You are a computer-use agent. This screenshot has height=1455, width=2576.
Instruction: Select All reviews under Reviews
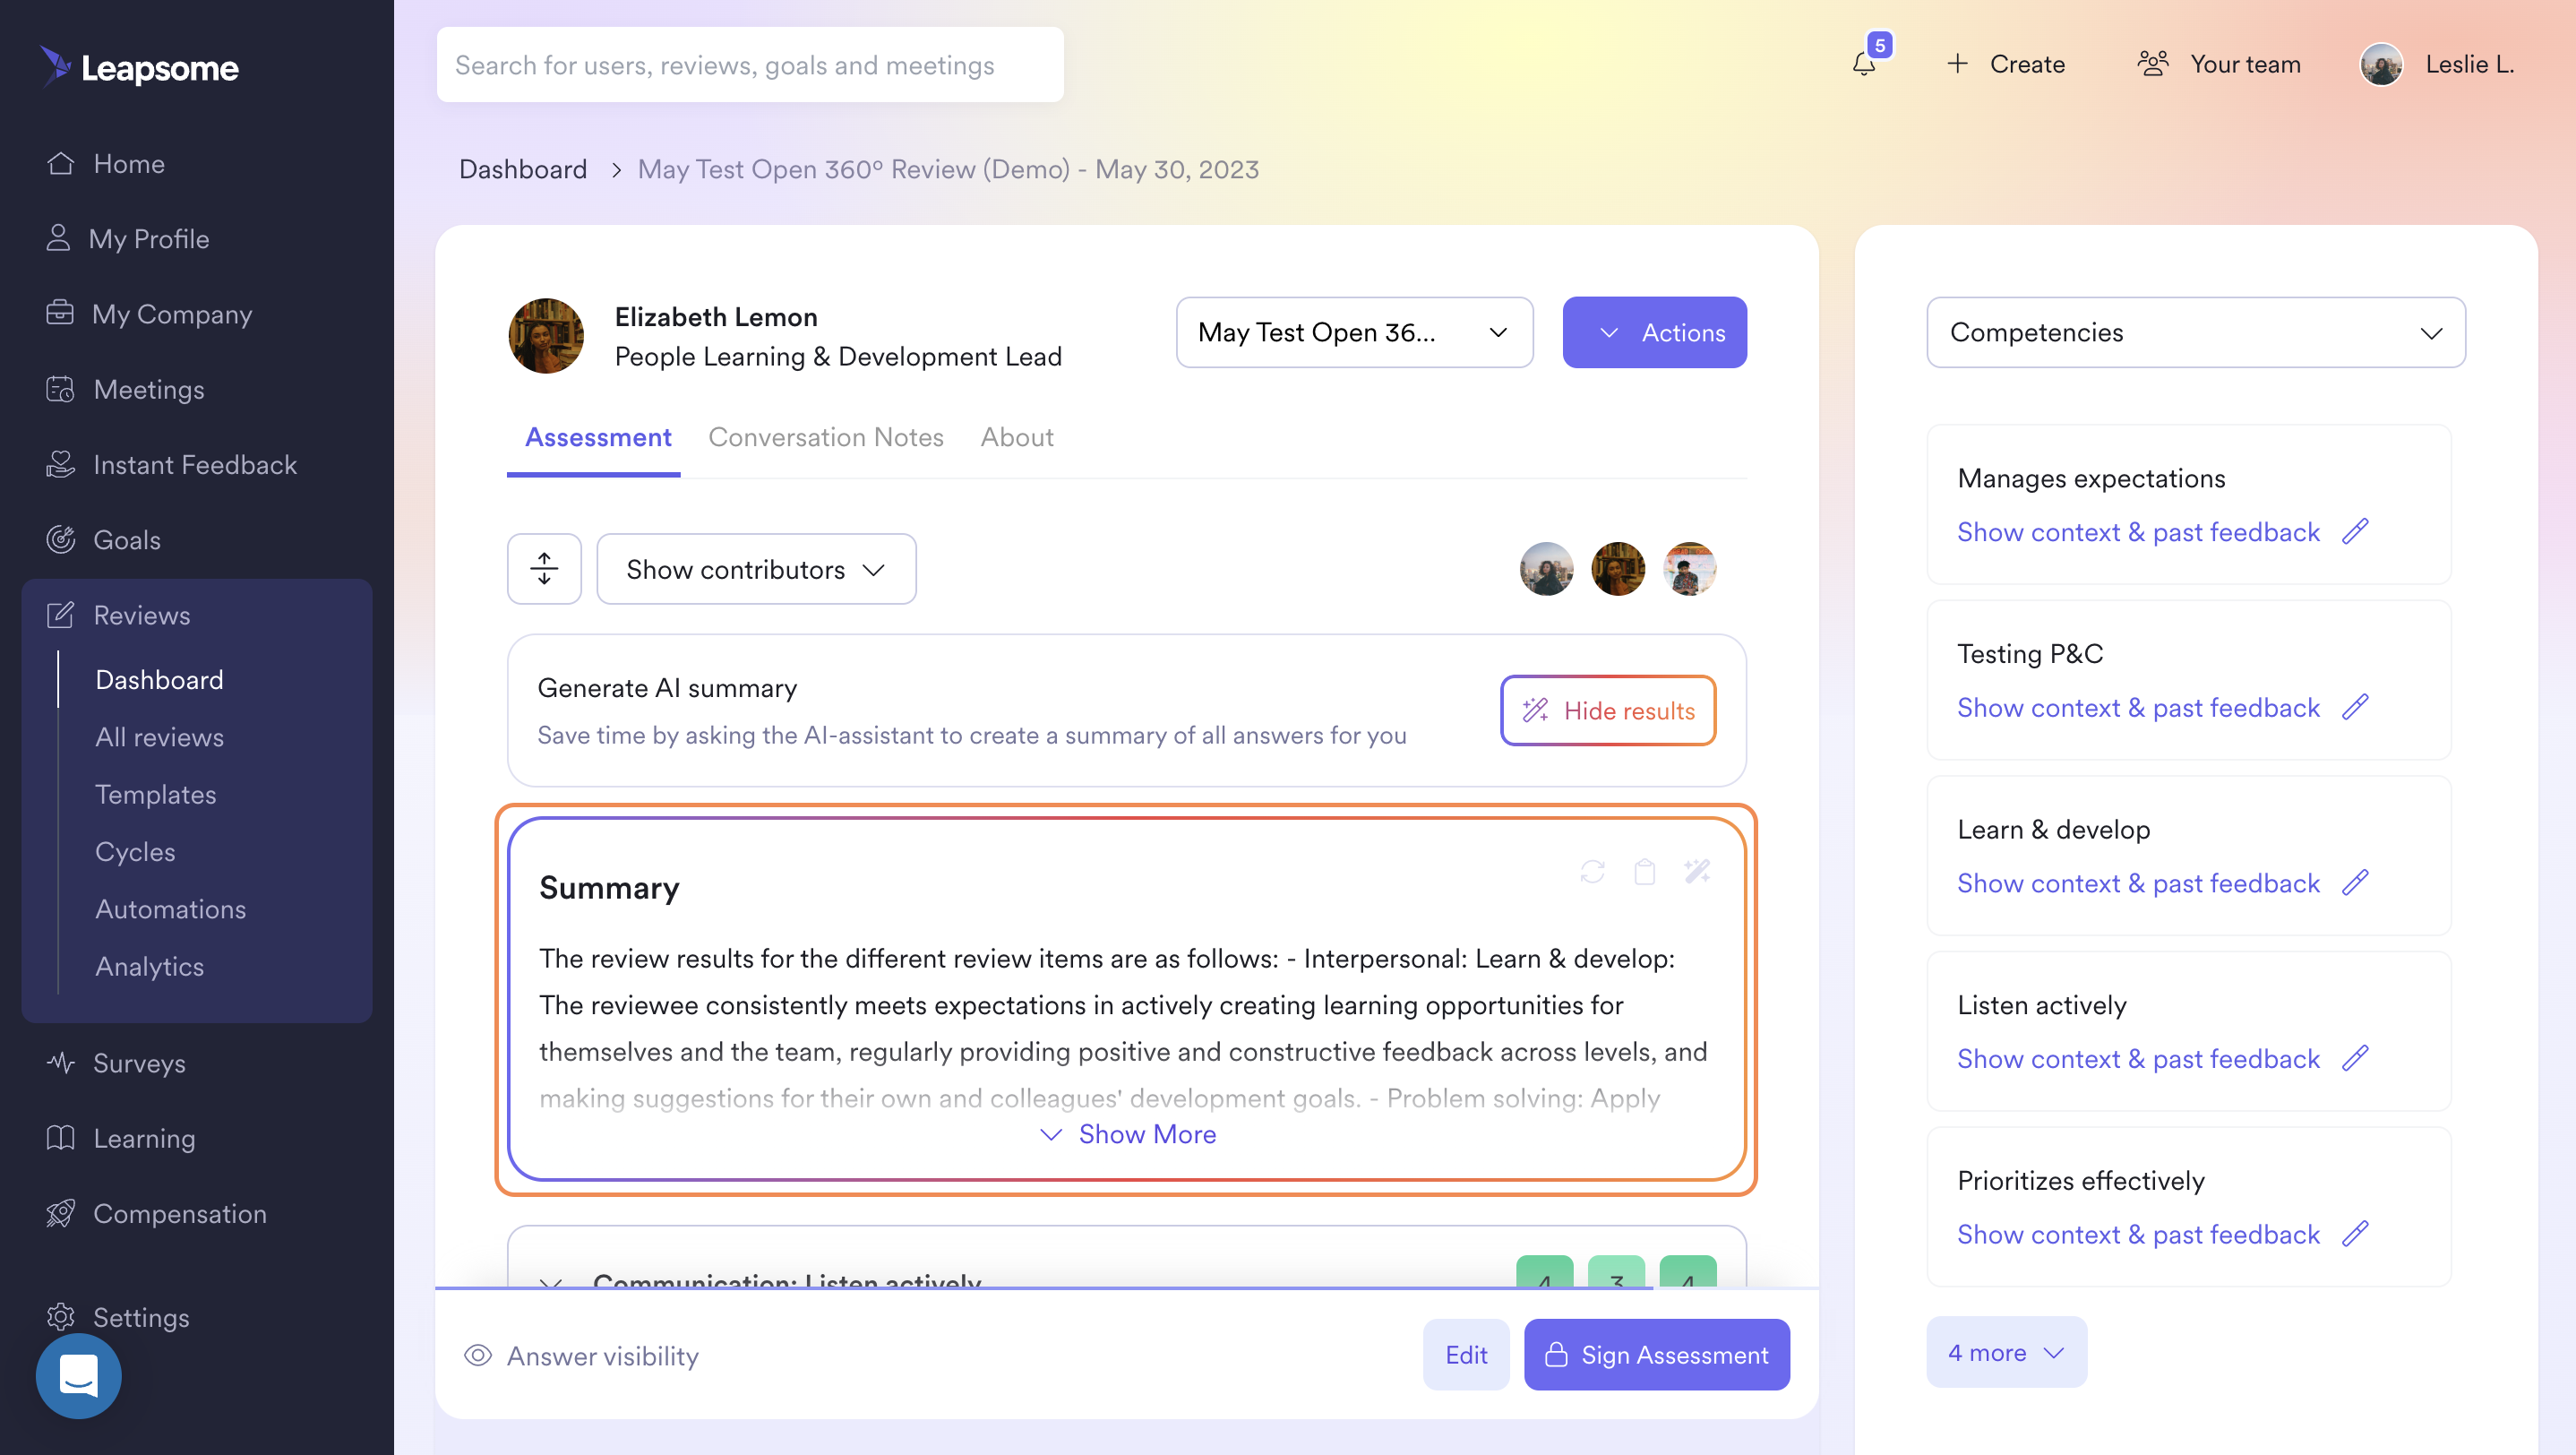[159, 737]
